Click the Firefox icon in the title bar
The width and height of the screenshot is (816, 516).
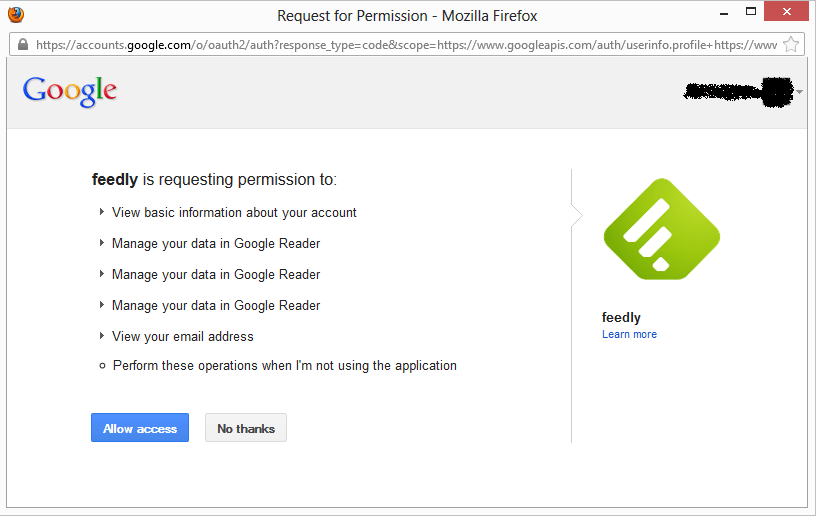16,15
